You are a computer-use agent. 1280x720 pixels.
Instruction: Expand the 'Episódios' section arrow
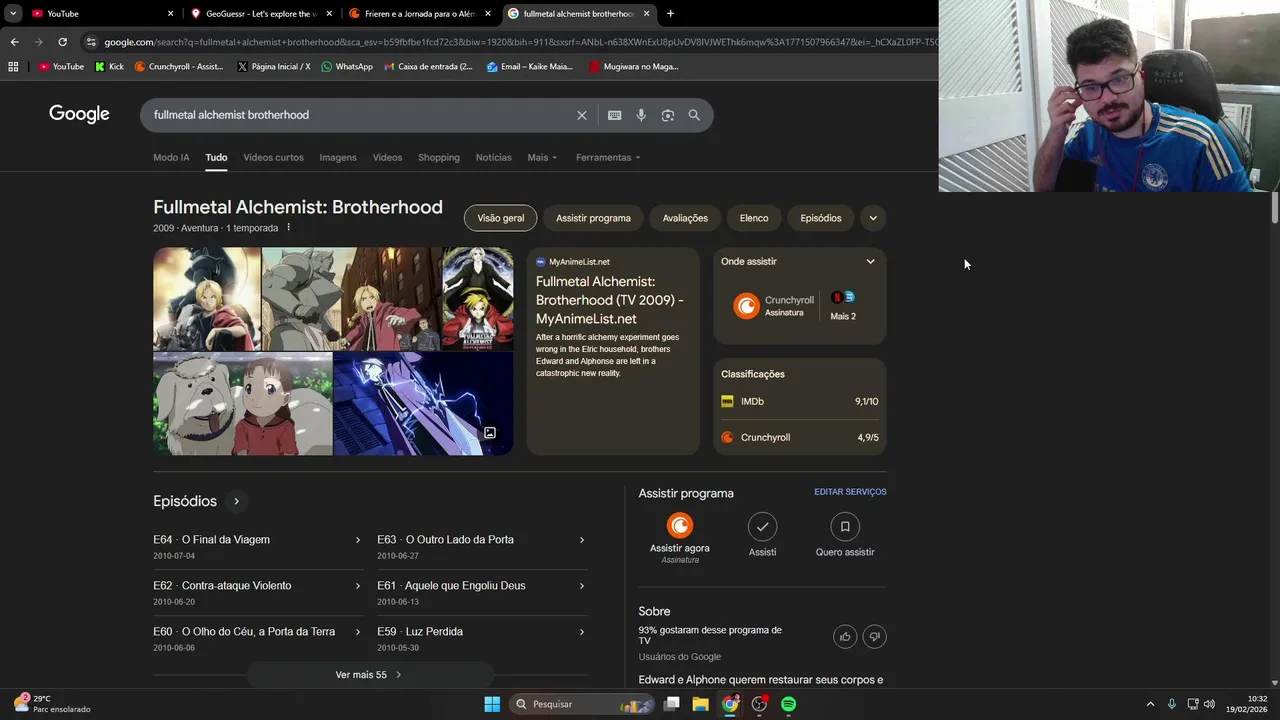[x=237, y=501]
